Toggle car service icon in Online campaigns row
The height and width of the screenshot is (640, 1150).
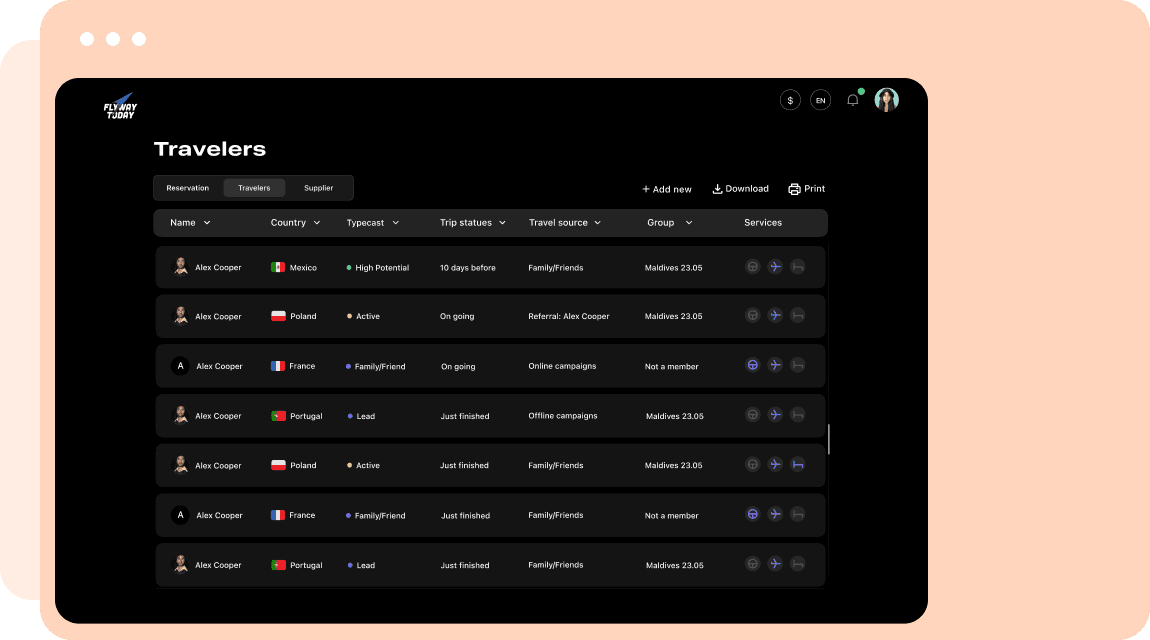coord(752,365)
